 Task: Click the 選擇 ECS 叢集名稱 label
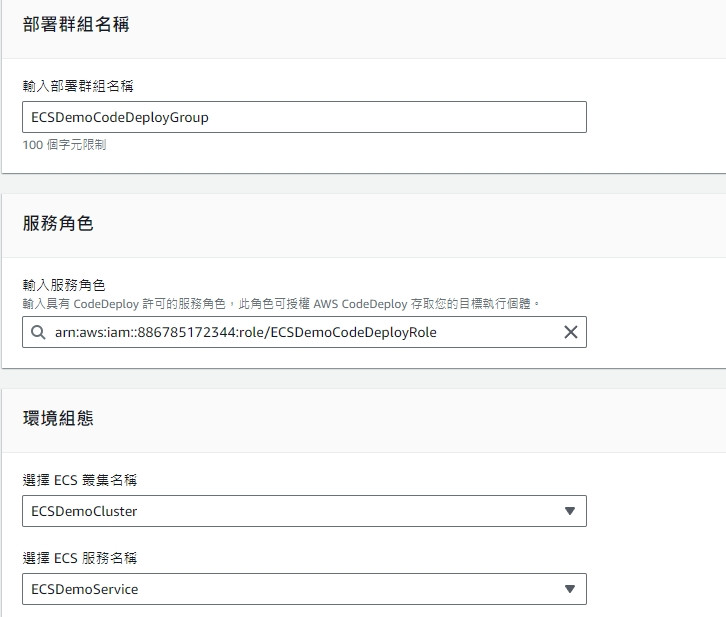tap(80, 480)
